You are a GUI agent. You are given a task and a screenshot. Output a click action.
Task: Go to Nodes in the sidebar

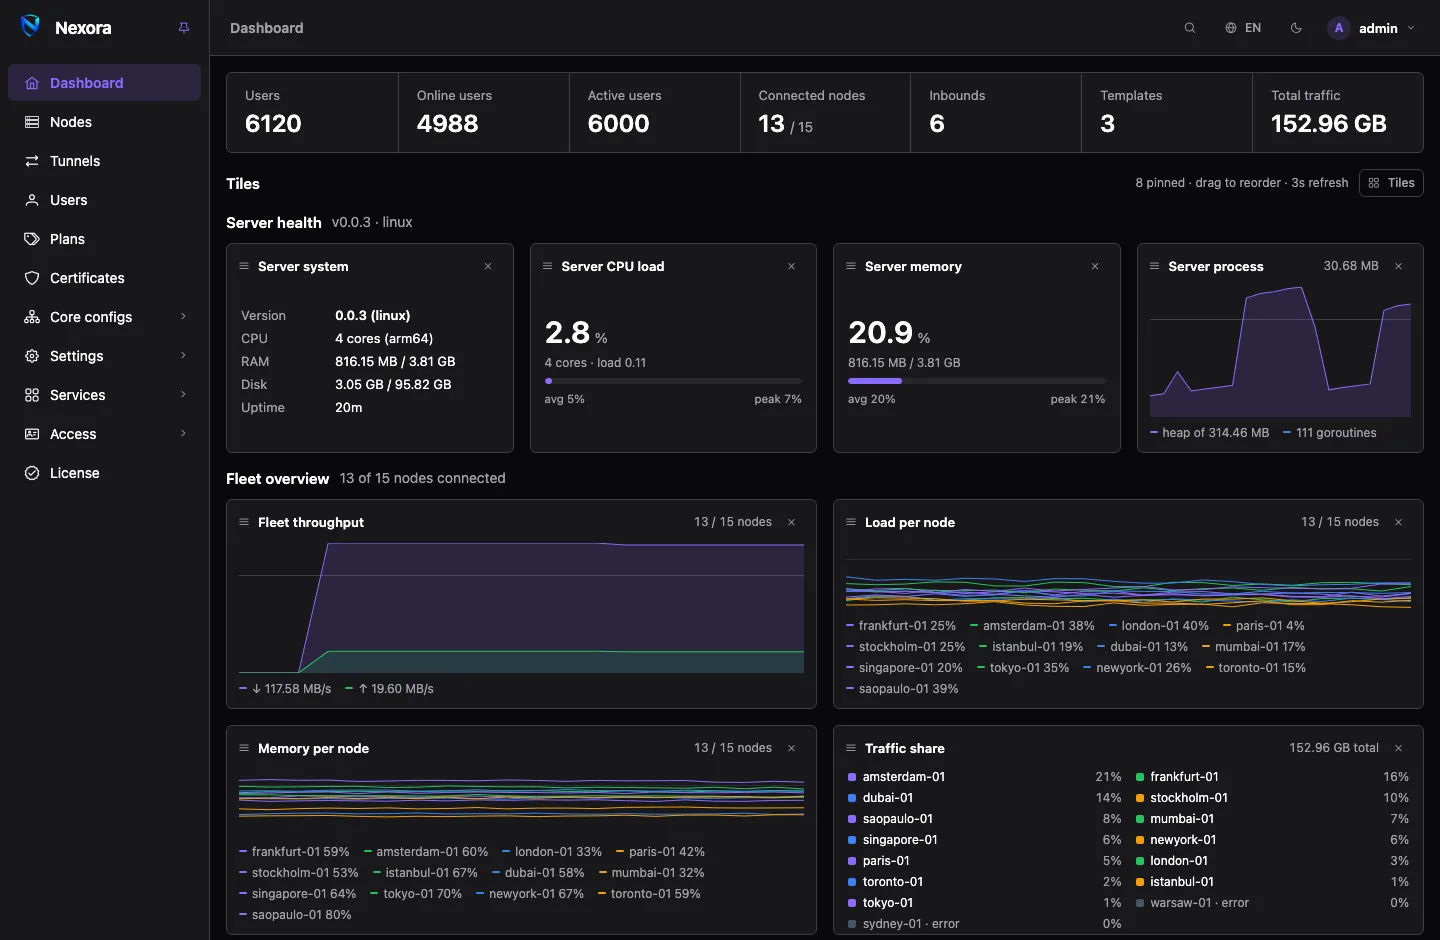[104, 122]
